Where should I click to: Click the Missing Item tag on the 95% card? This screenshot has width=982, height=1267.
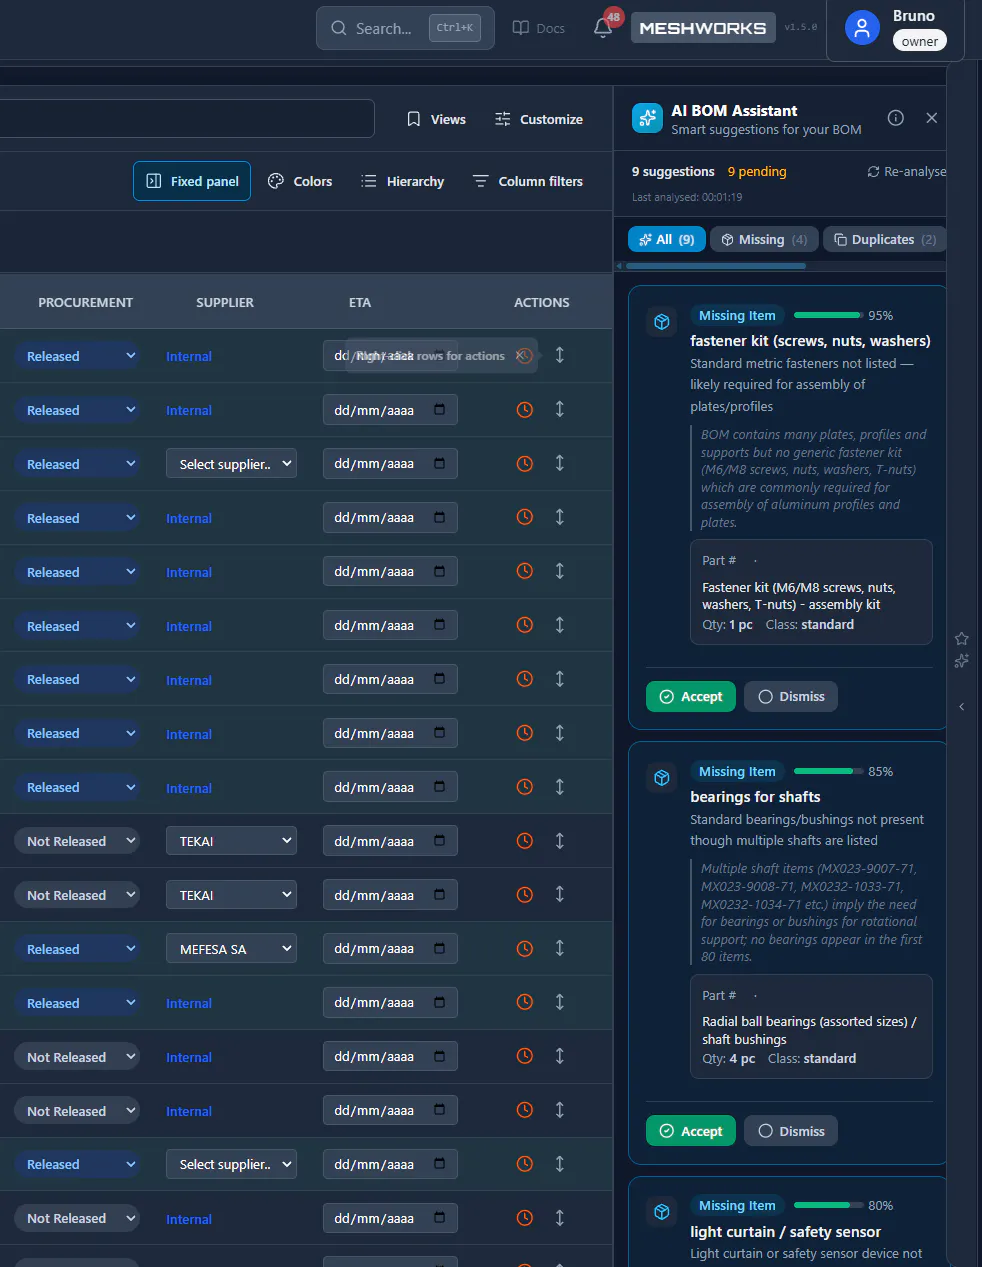click(737, 315)
